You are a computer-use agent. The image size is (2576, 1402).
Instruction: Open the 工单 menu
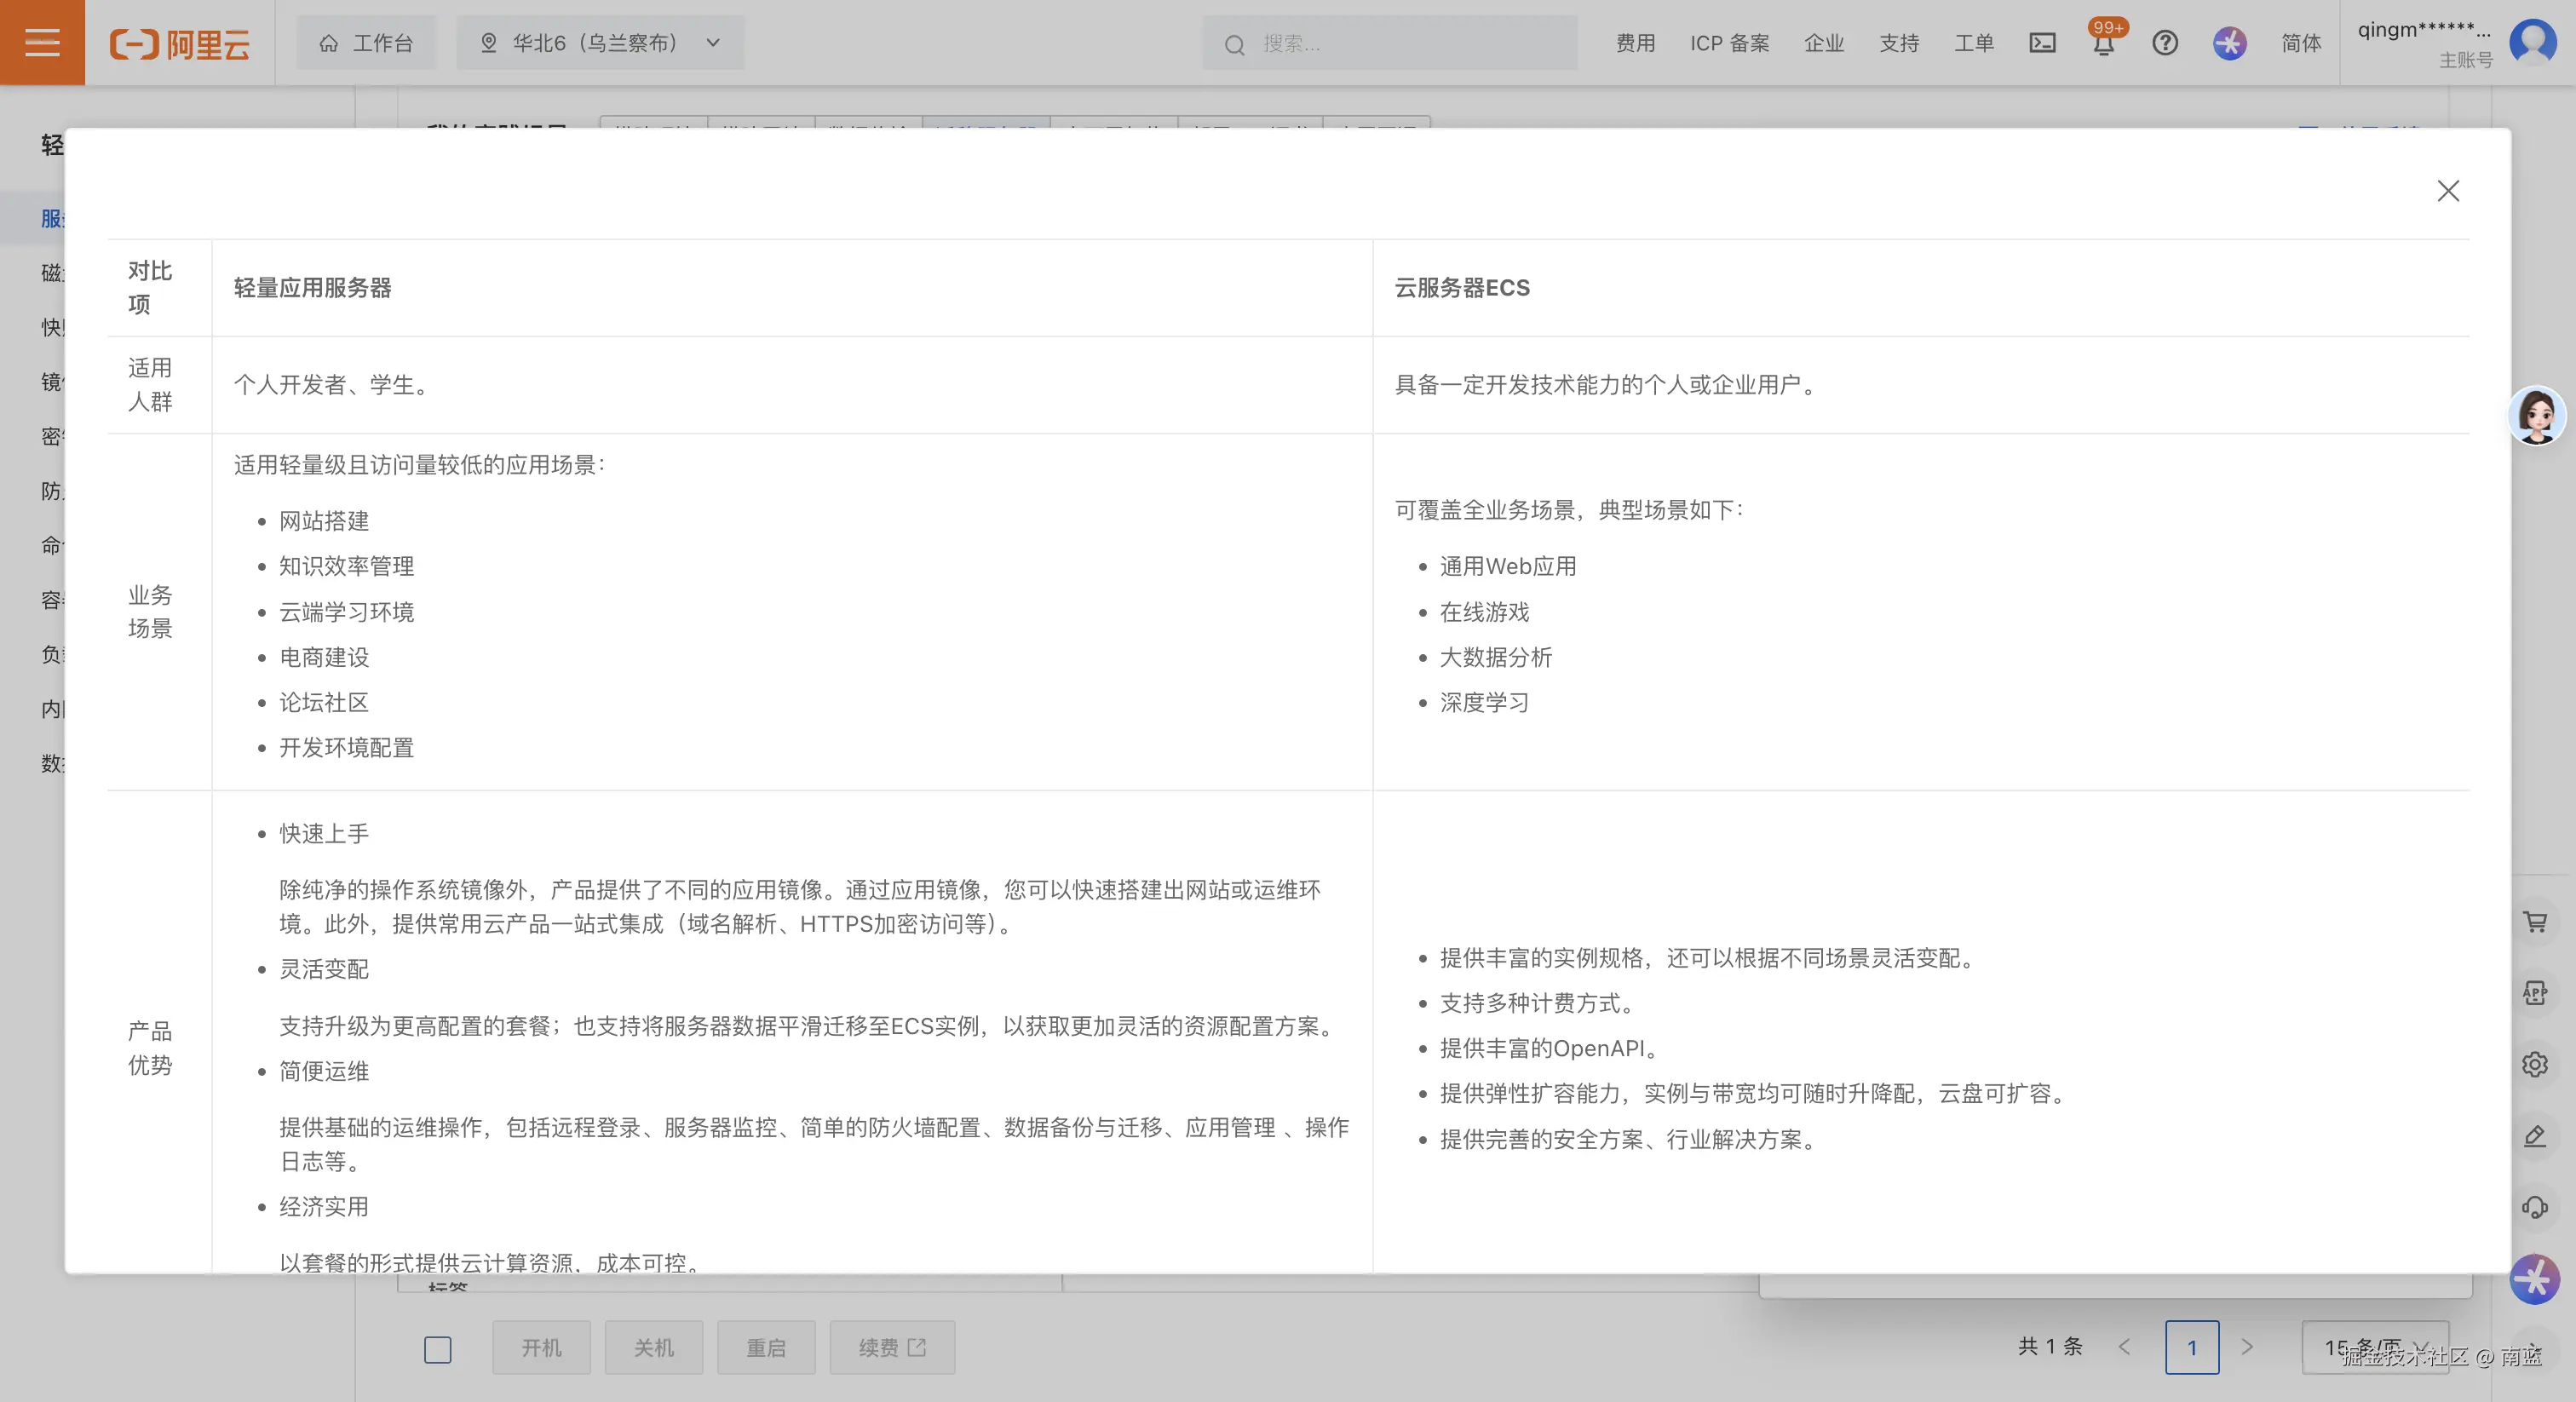point(1974,43)
